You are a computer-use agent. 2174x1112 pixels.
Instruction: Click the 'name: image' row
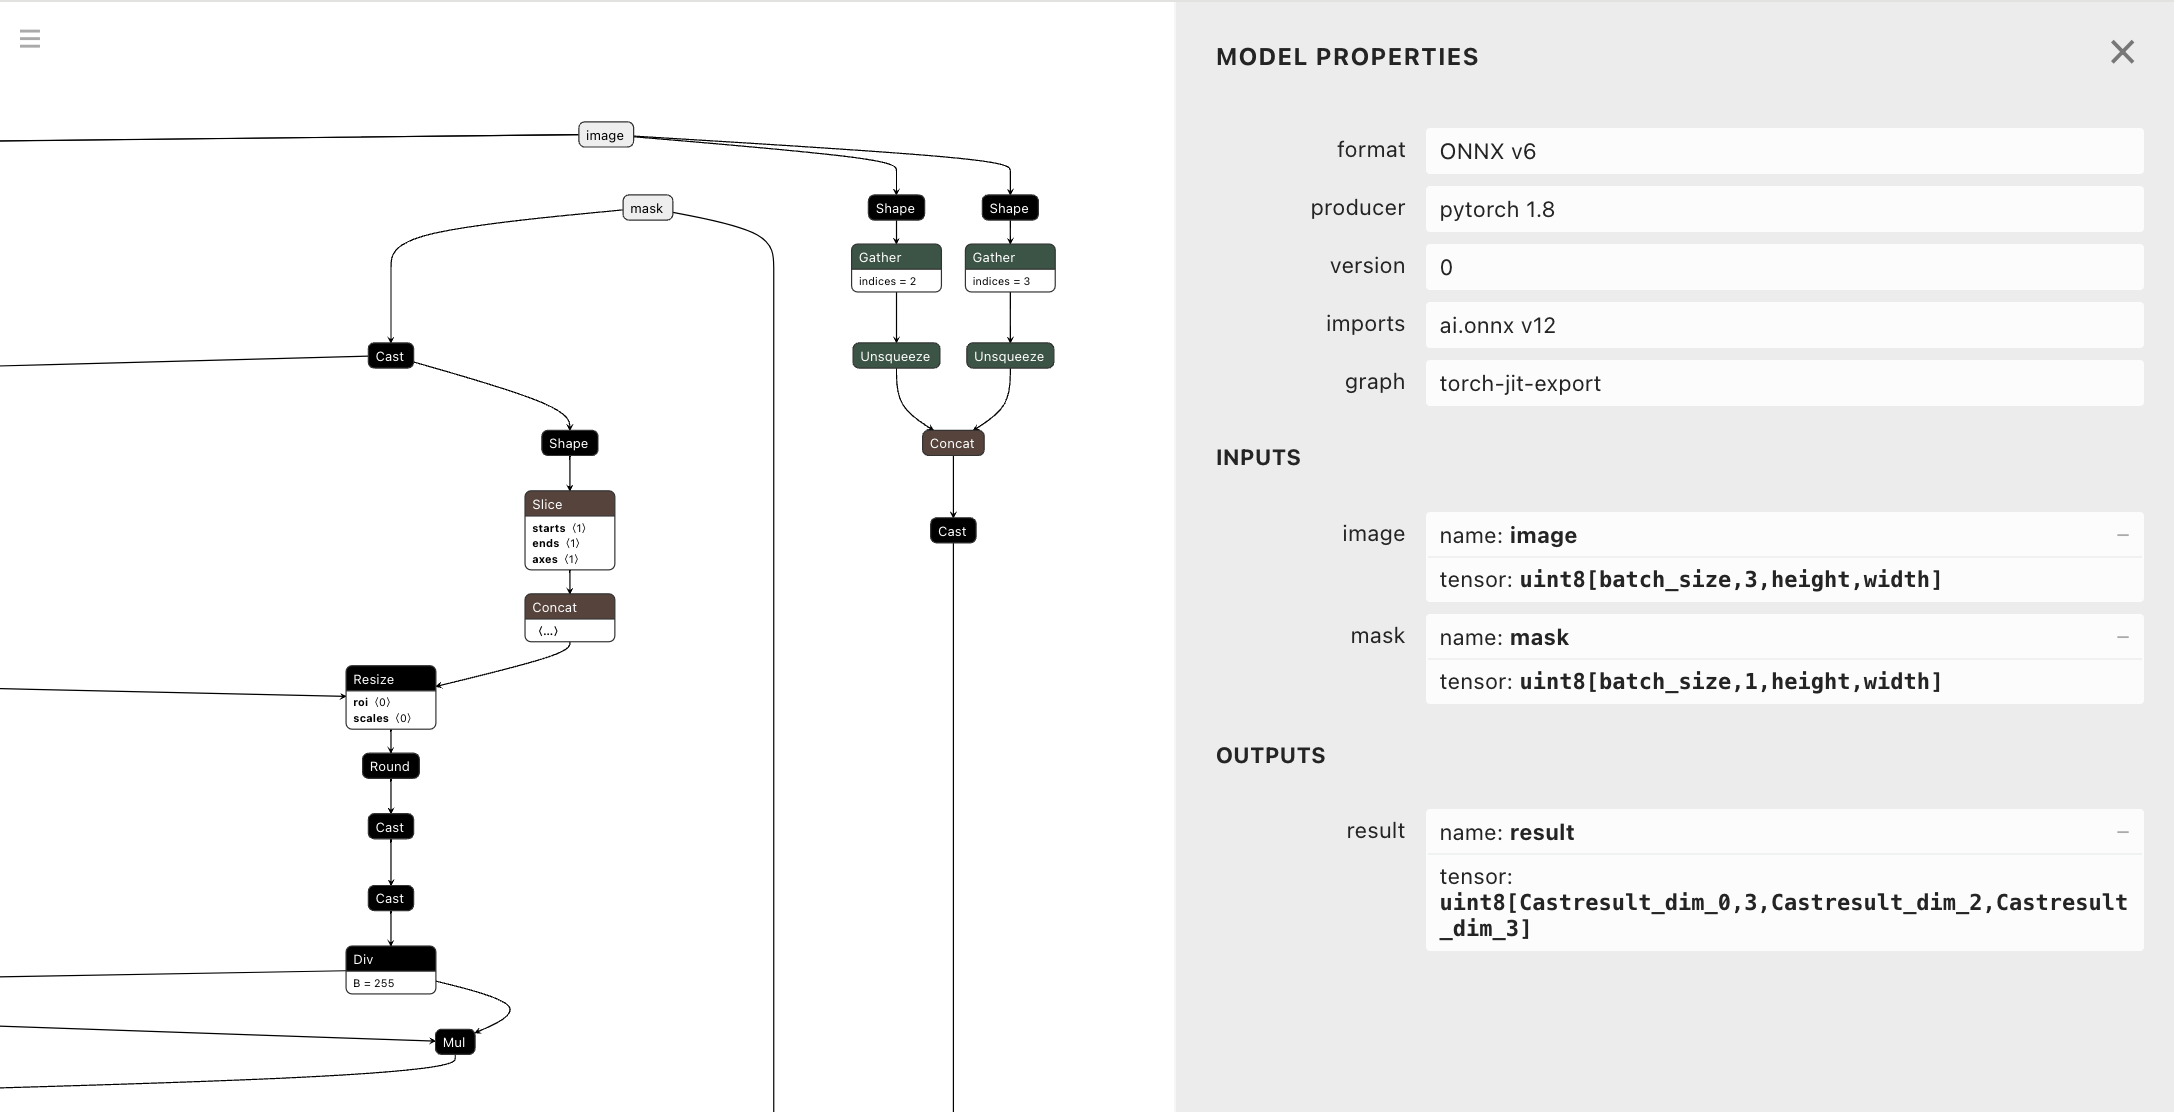point(1784,535)
